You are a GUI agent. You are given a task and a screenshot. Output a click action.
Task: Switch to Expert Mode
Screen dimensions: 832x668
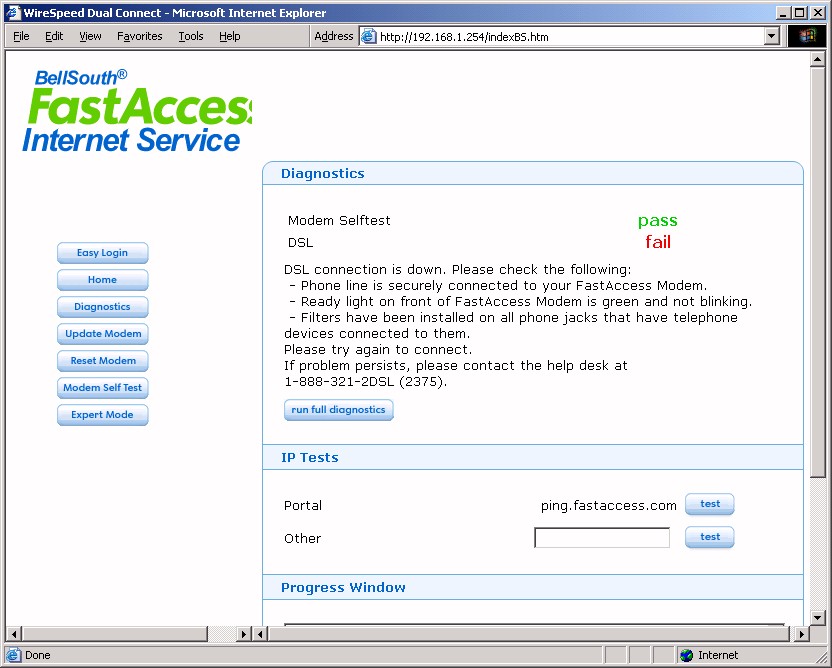point(102,415)
